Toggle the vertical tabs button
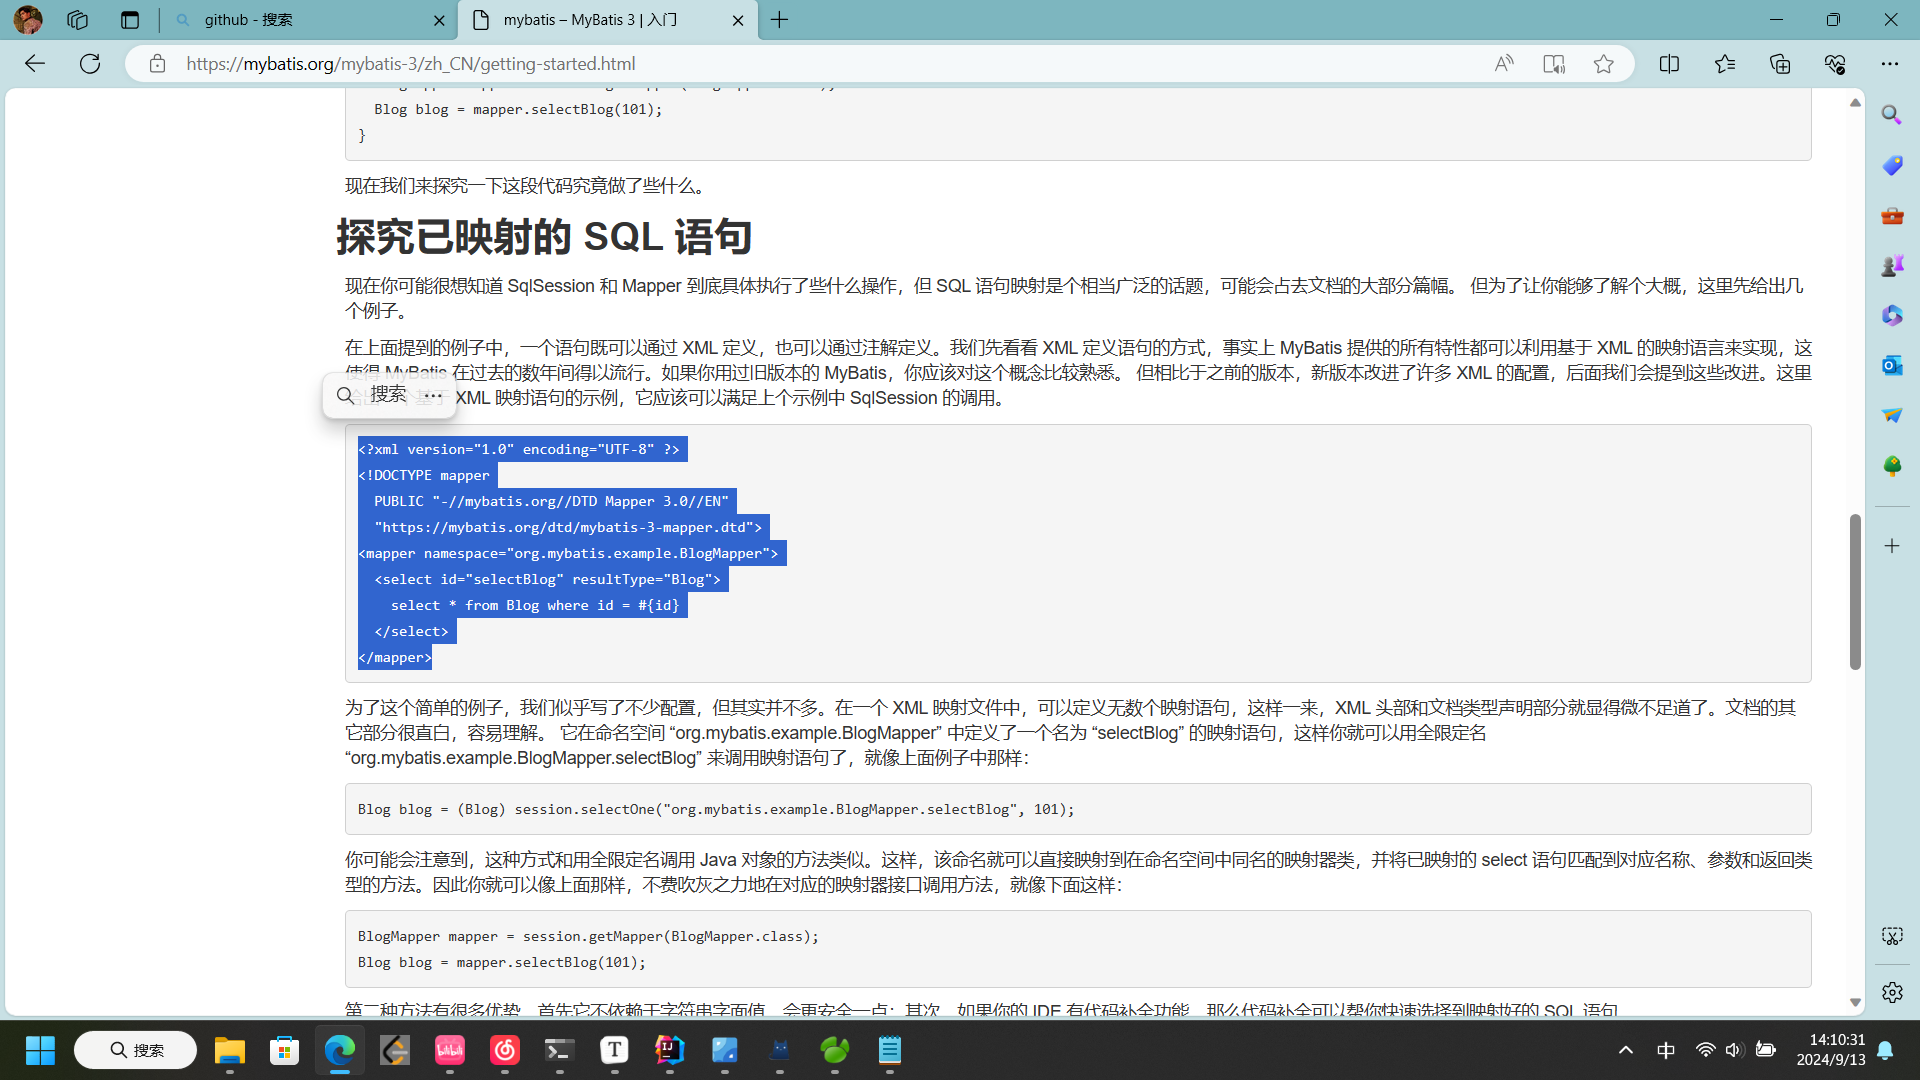Viewport: 1920px width, 1080px height. (130, 20)
